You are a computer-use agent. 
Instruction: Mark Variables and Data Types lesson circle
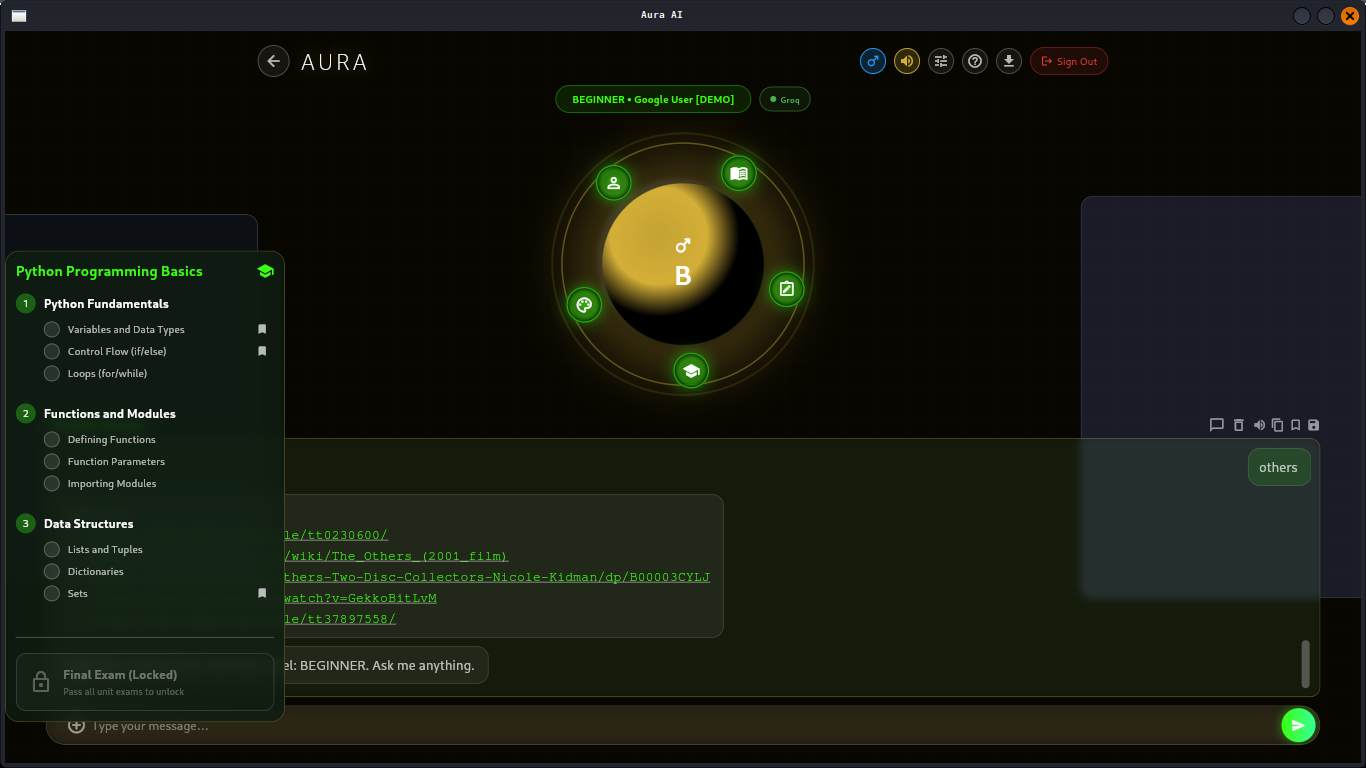pyautogui.click(x=52, y=329)
